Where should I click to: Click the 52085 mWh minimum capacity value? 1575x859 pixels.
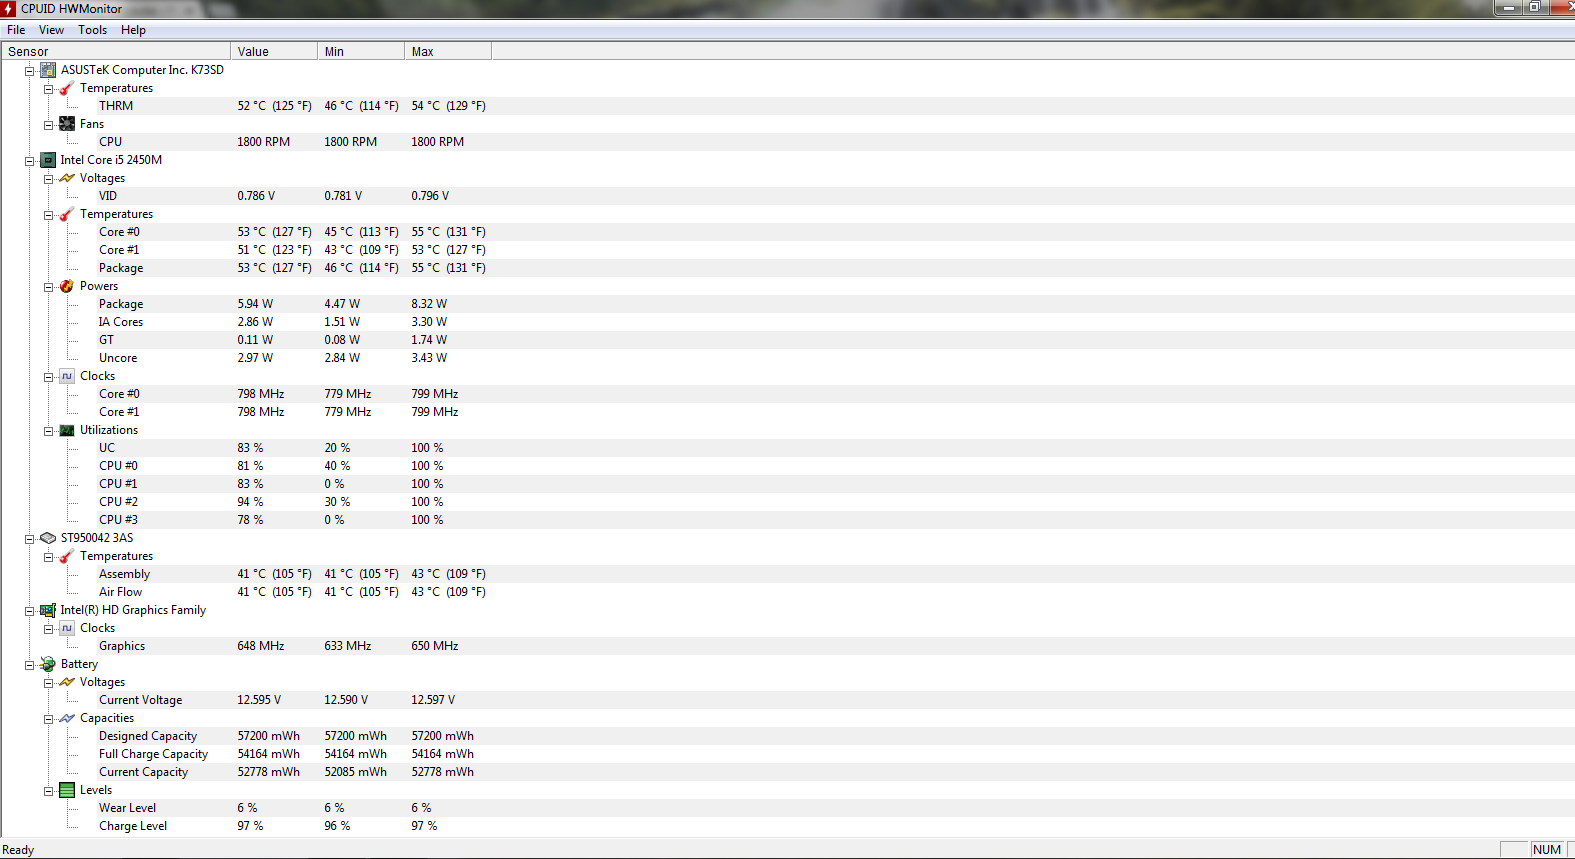coord(355,772)
